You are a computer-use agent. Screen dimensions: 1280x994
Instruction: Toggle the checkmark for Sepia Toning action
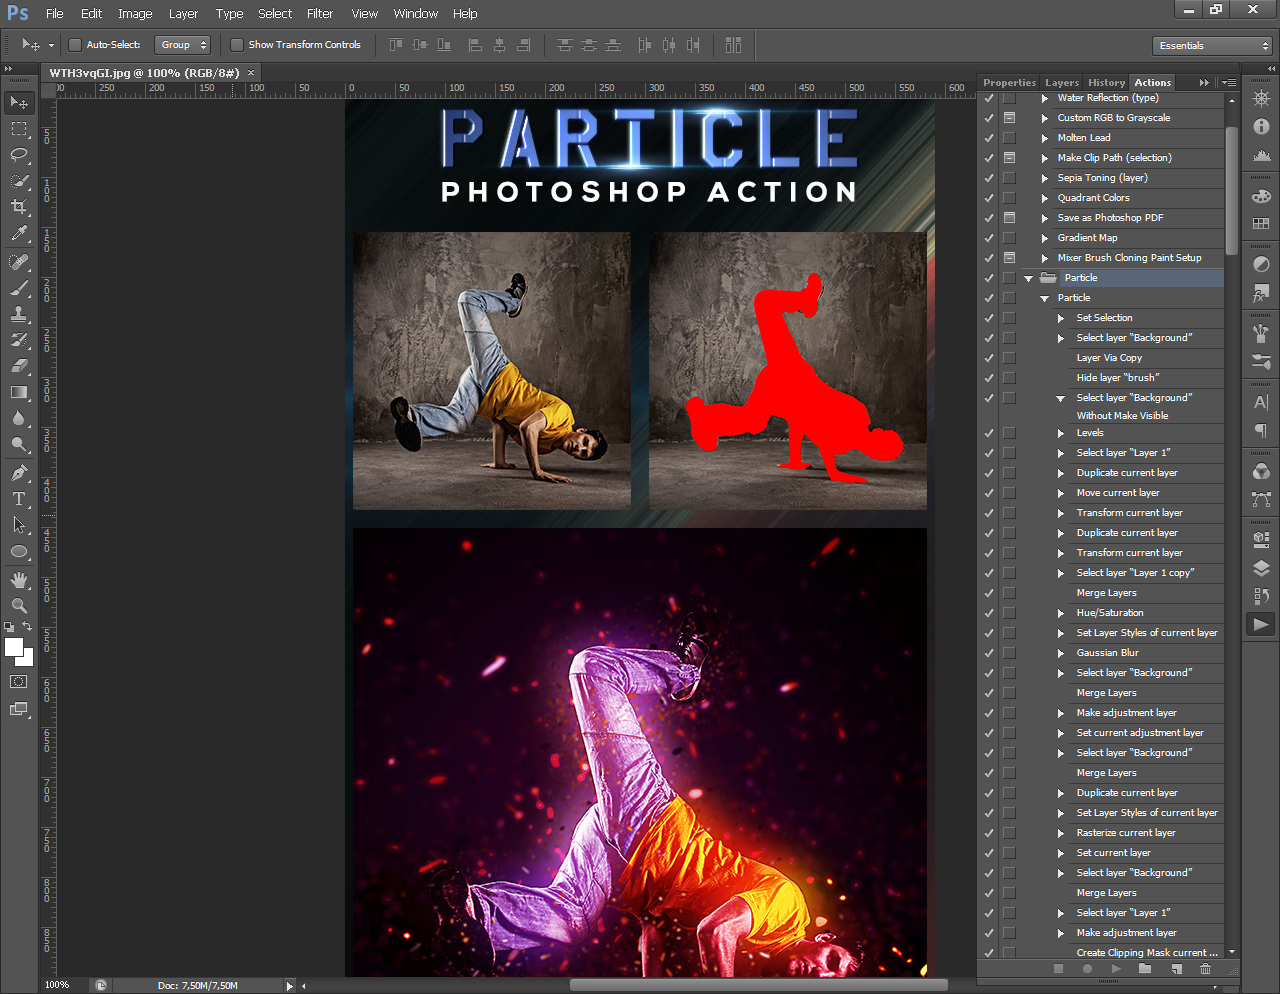pos(989,178)
